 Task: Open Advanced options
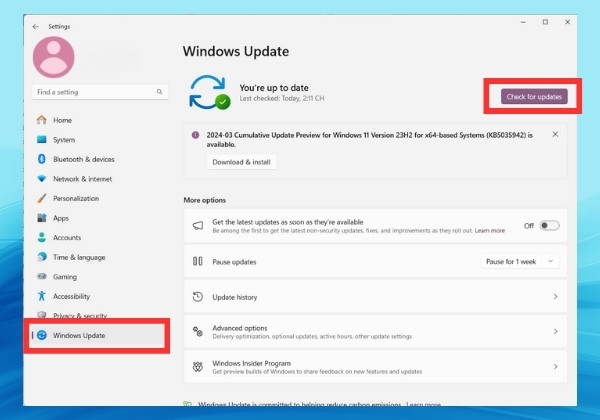point(375,332)
